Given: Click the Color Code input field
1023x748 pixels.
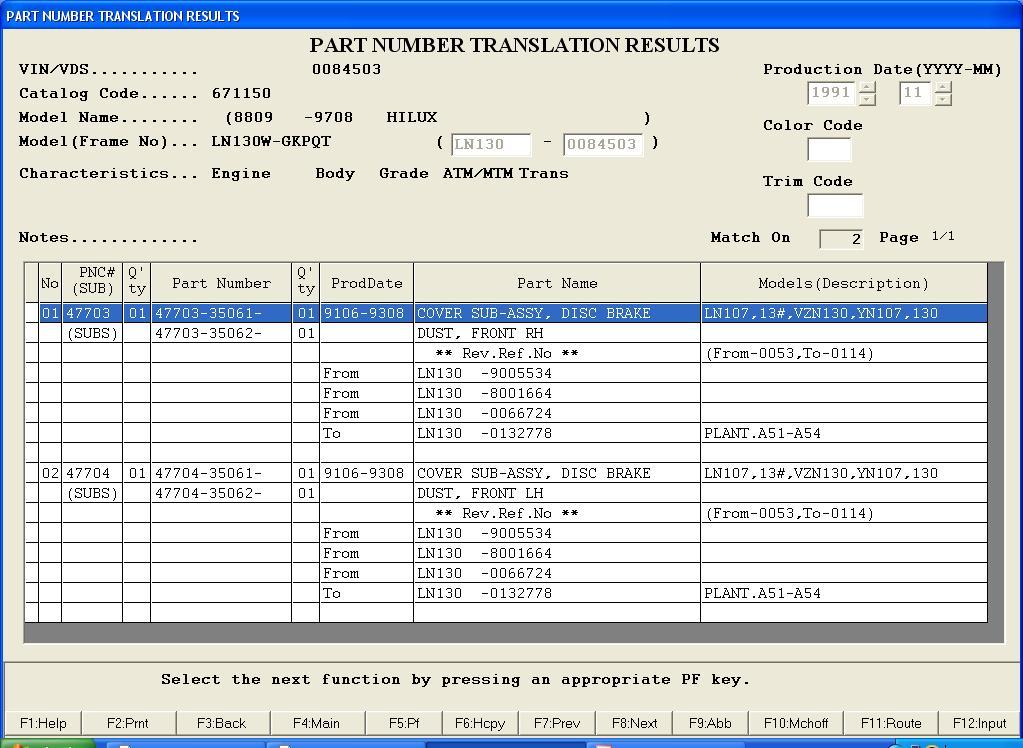Looking at the screenshot, I should pos(829,150).
